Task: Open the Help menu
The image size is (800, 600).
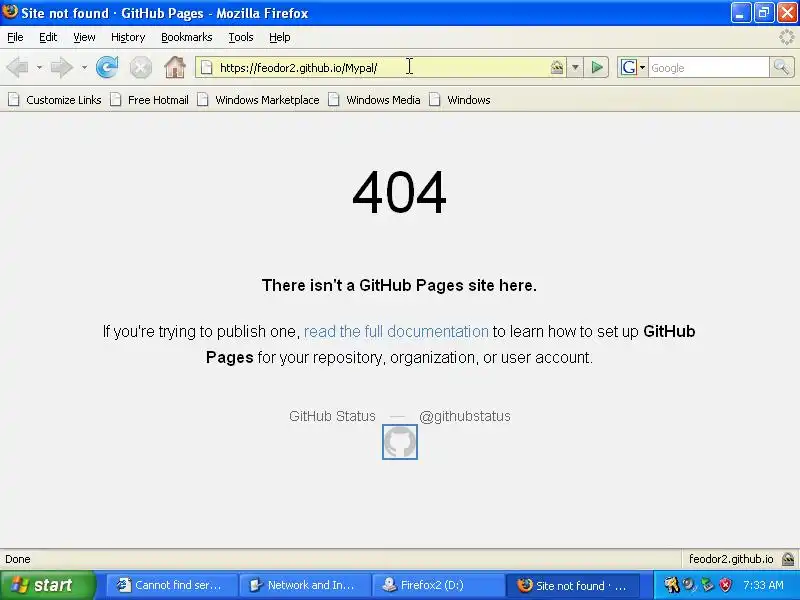Action: (x=280, y=37)
